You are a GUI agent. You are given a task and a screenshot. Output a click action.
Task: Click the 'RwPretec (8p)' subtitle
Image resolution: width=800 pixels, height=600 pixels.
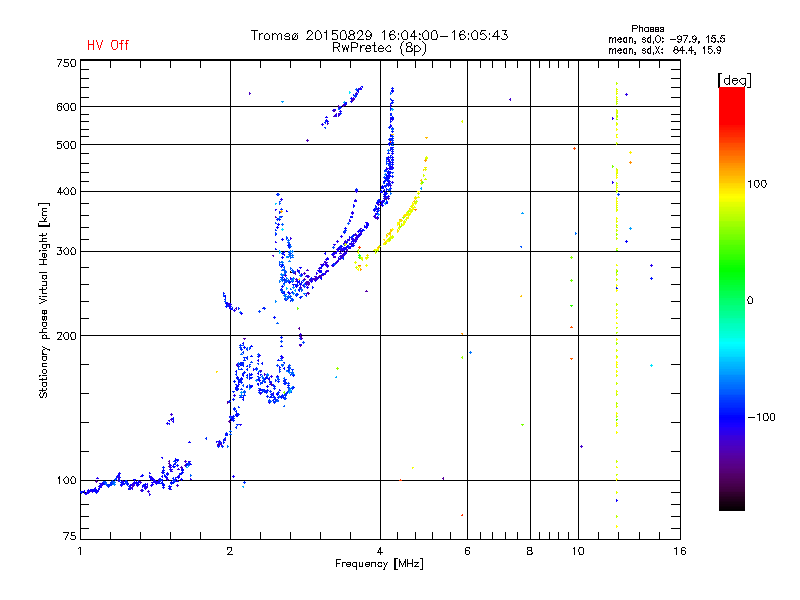pyautogui.click(x=379, y=48)
